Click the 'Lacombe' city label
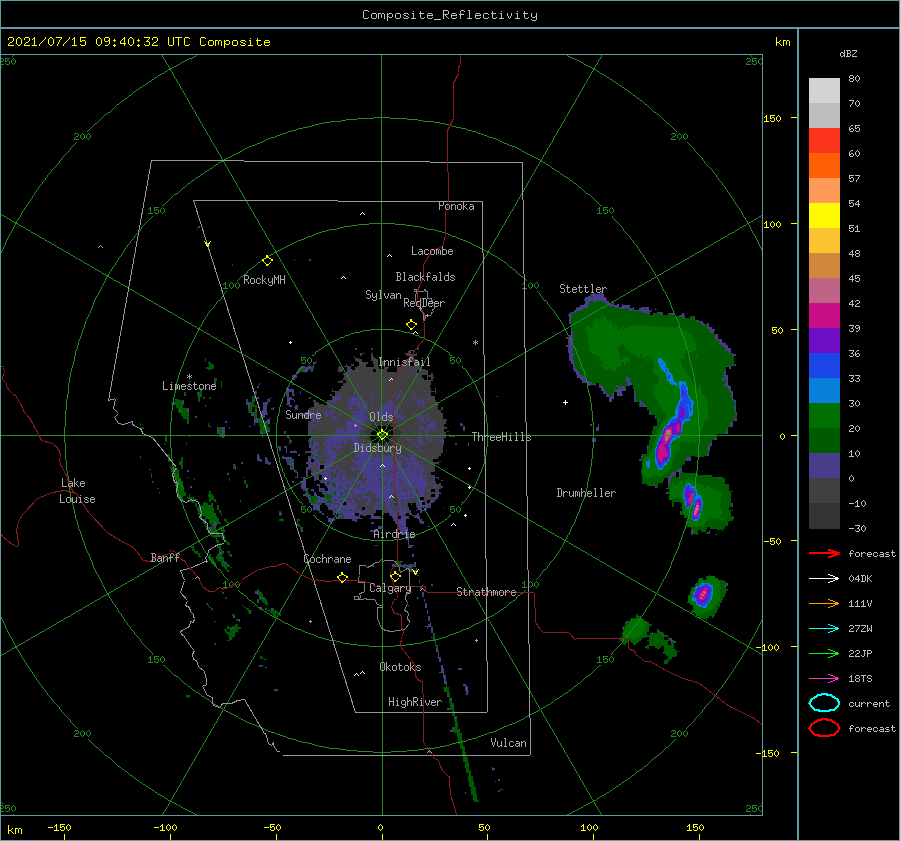The height and width of the screenshot is (841, 900). click(432, 251)
